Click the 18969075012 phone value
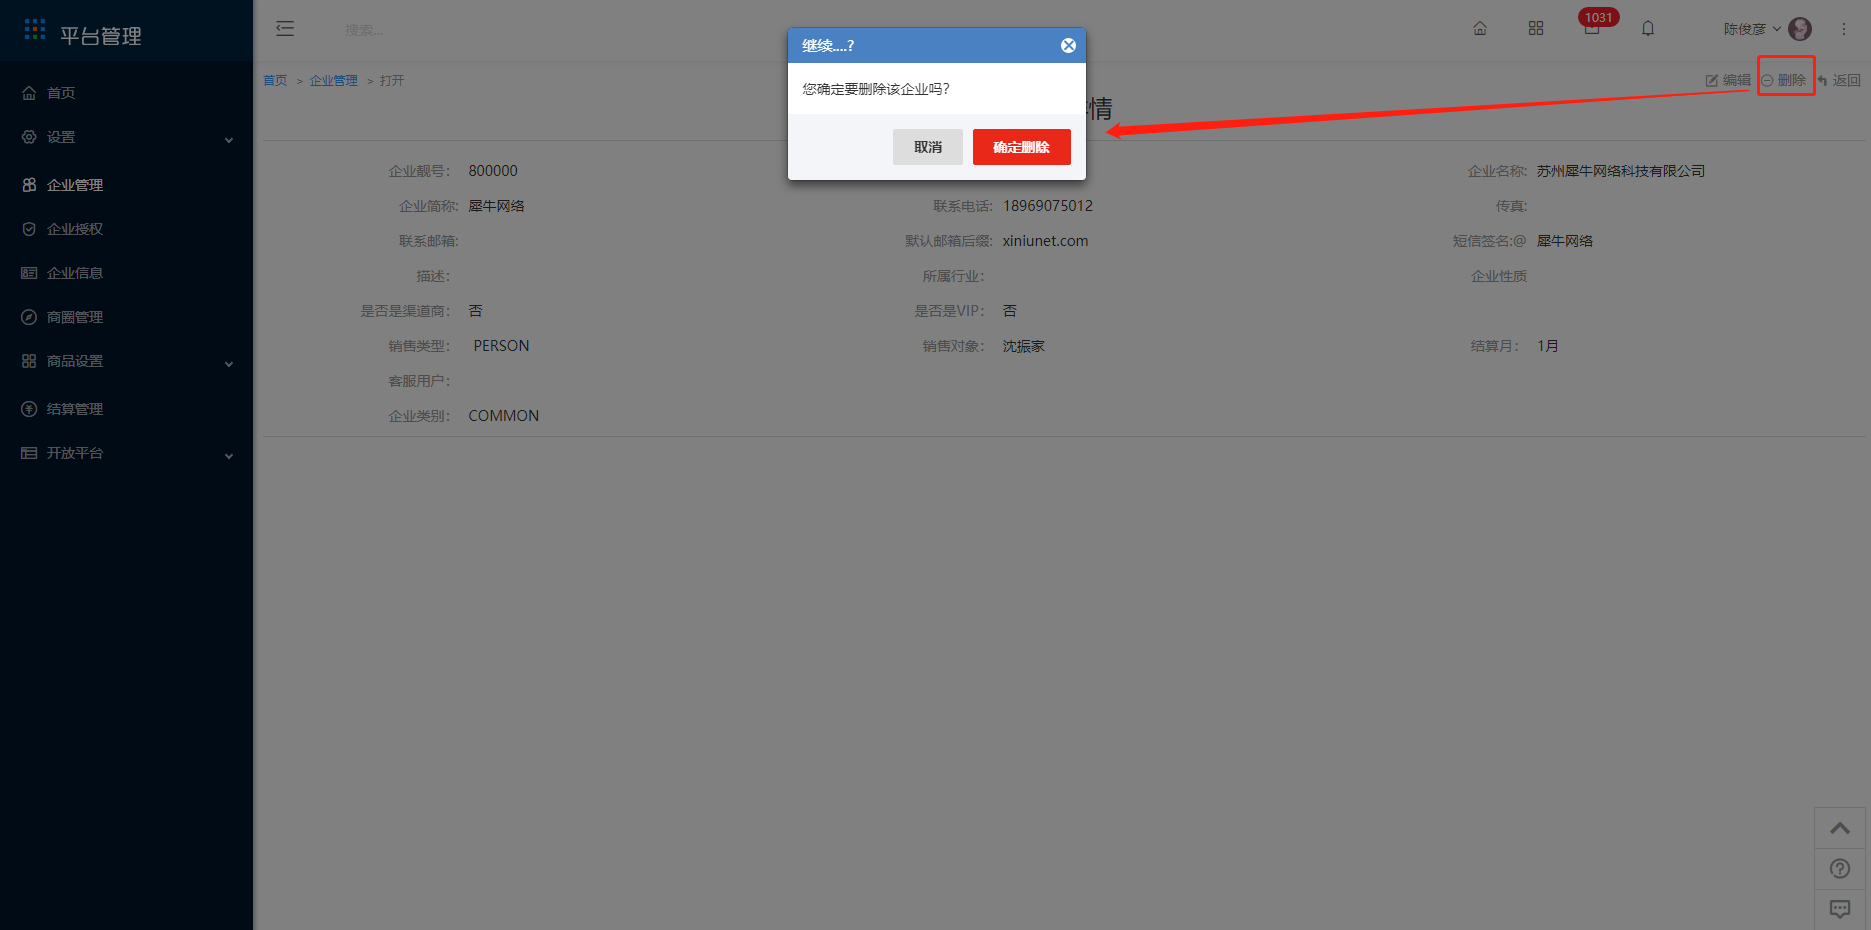The height and width of the screenshot is (930, 1871). tap(1048, 206)
